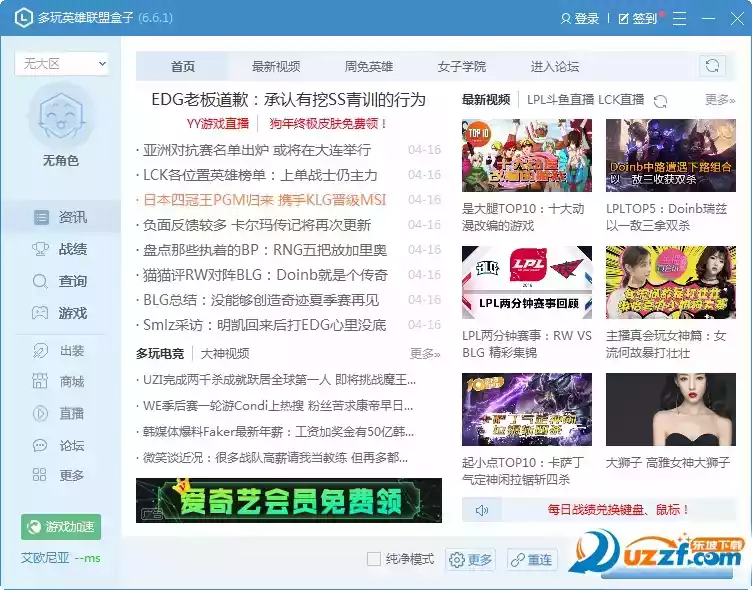Toggle the 纯净模式 checkbox

pyautogui.click(x=374, y=559)
